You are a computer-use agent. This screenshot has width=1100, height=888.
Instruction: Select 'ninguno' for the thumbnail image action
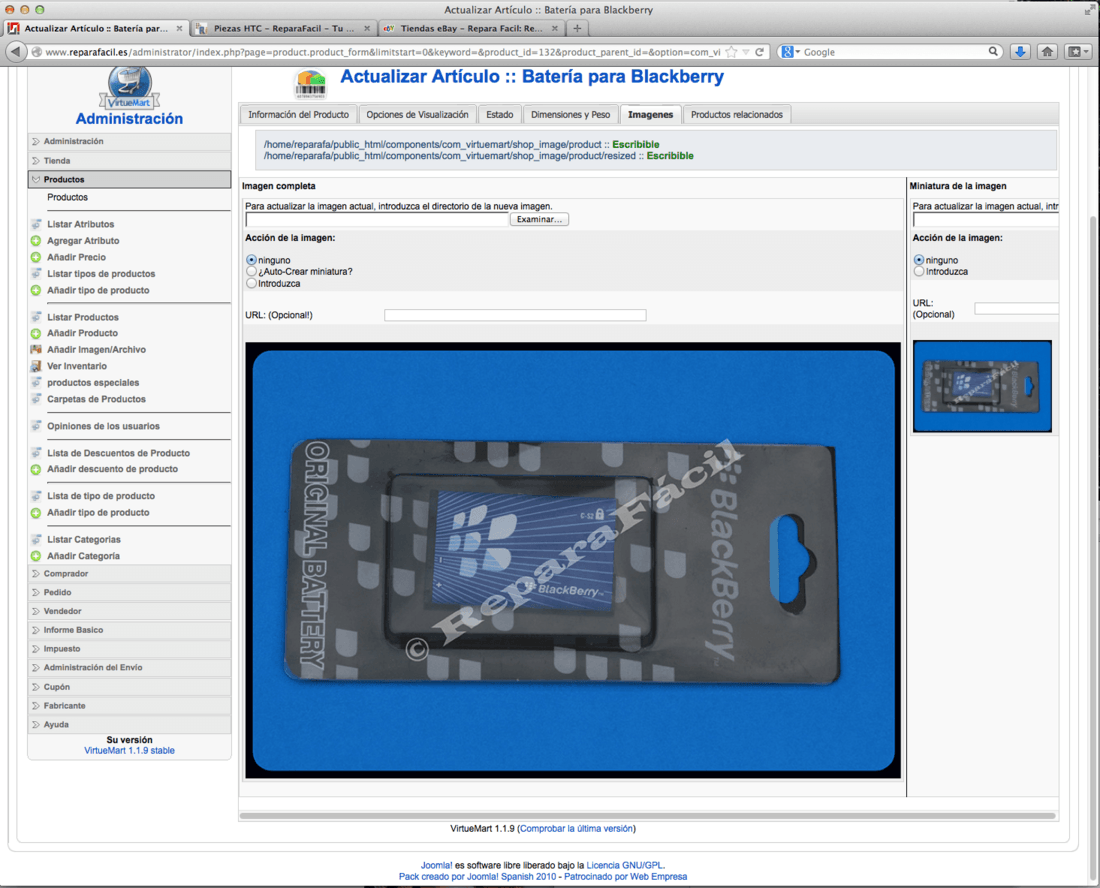919,260
